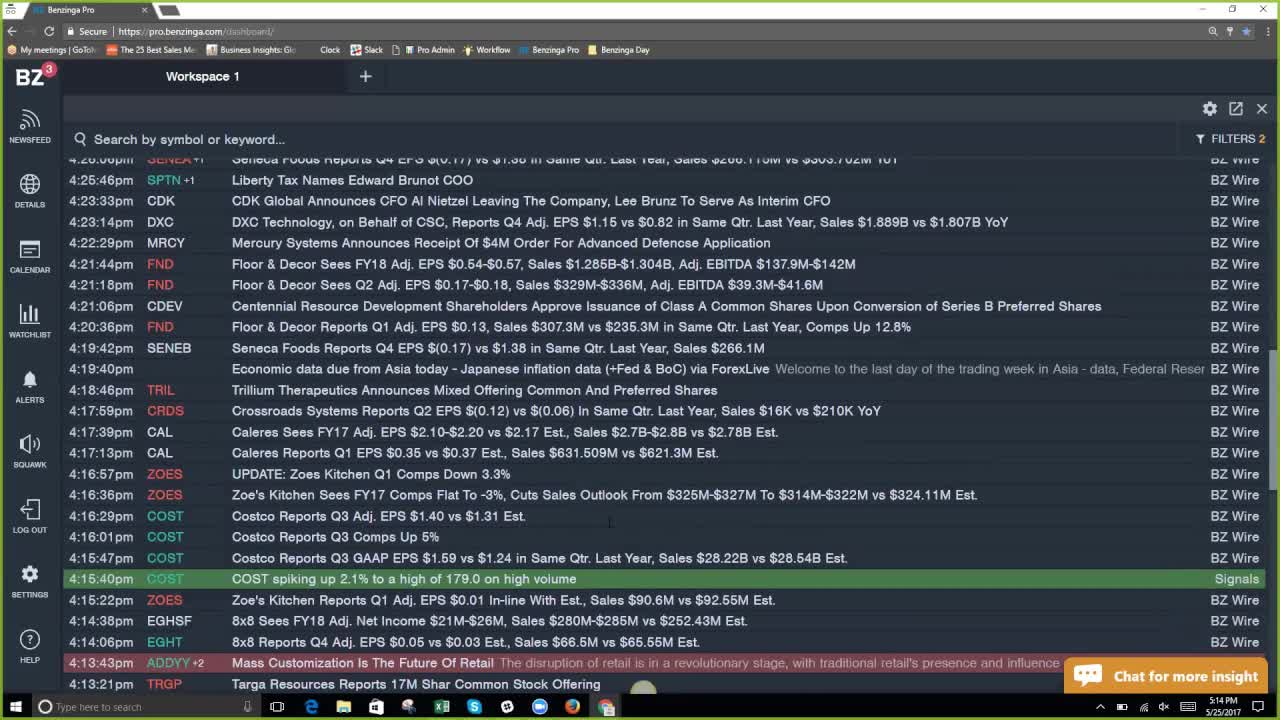This screenshot has width=1280, height=720.
Task: Open Mercury Systems $4M order headline
Action: pos(501,243)
